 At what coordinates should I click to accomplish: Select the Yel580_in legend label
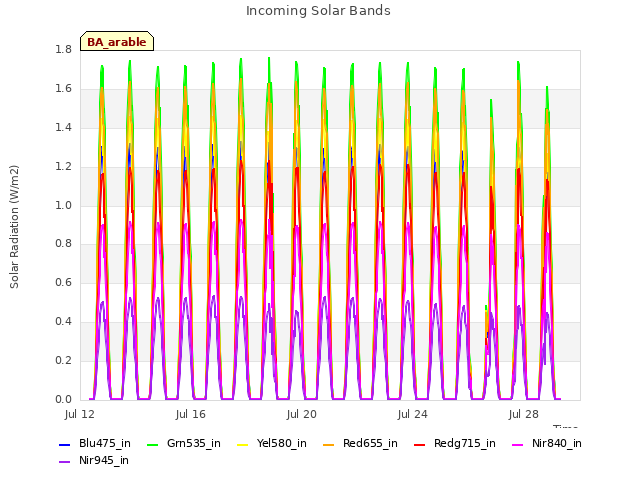coord(282,443)
